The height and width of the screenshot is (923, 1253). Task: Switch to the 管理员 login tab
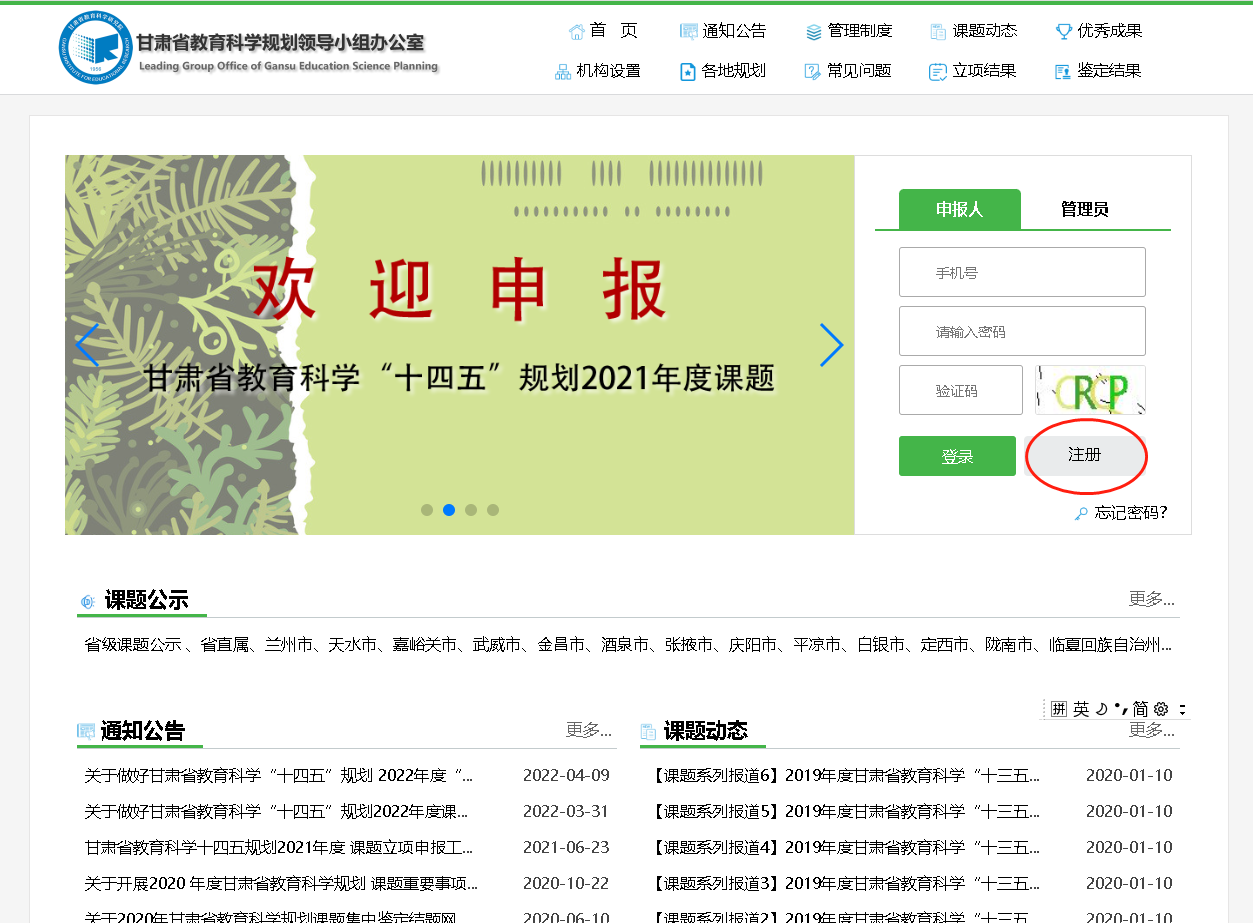(x=1084, y=209)
